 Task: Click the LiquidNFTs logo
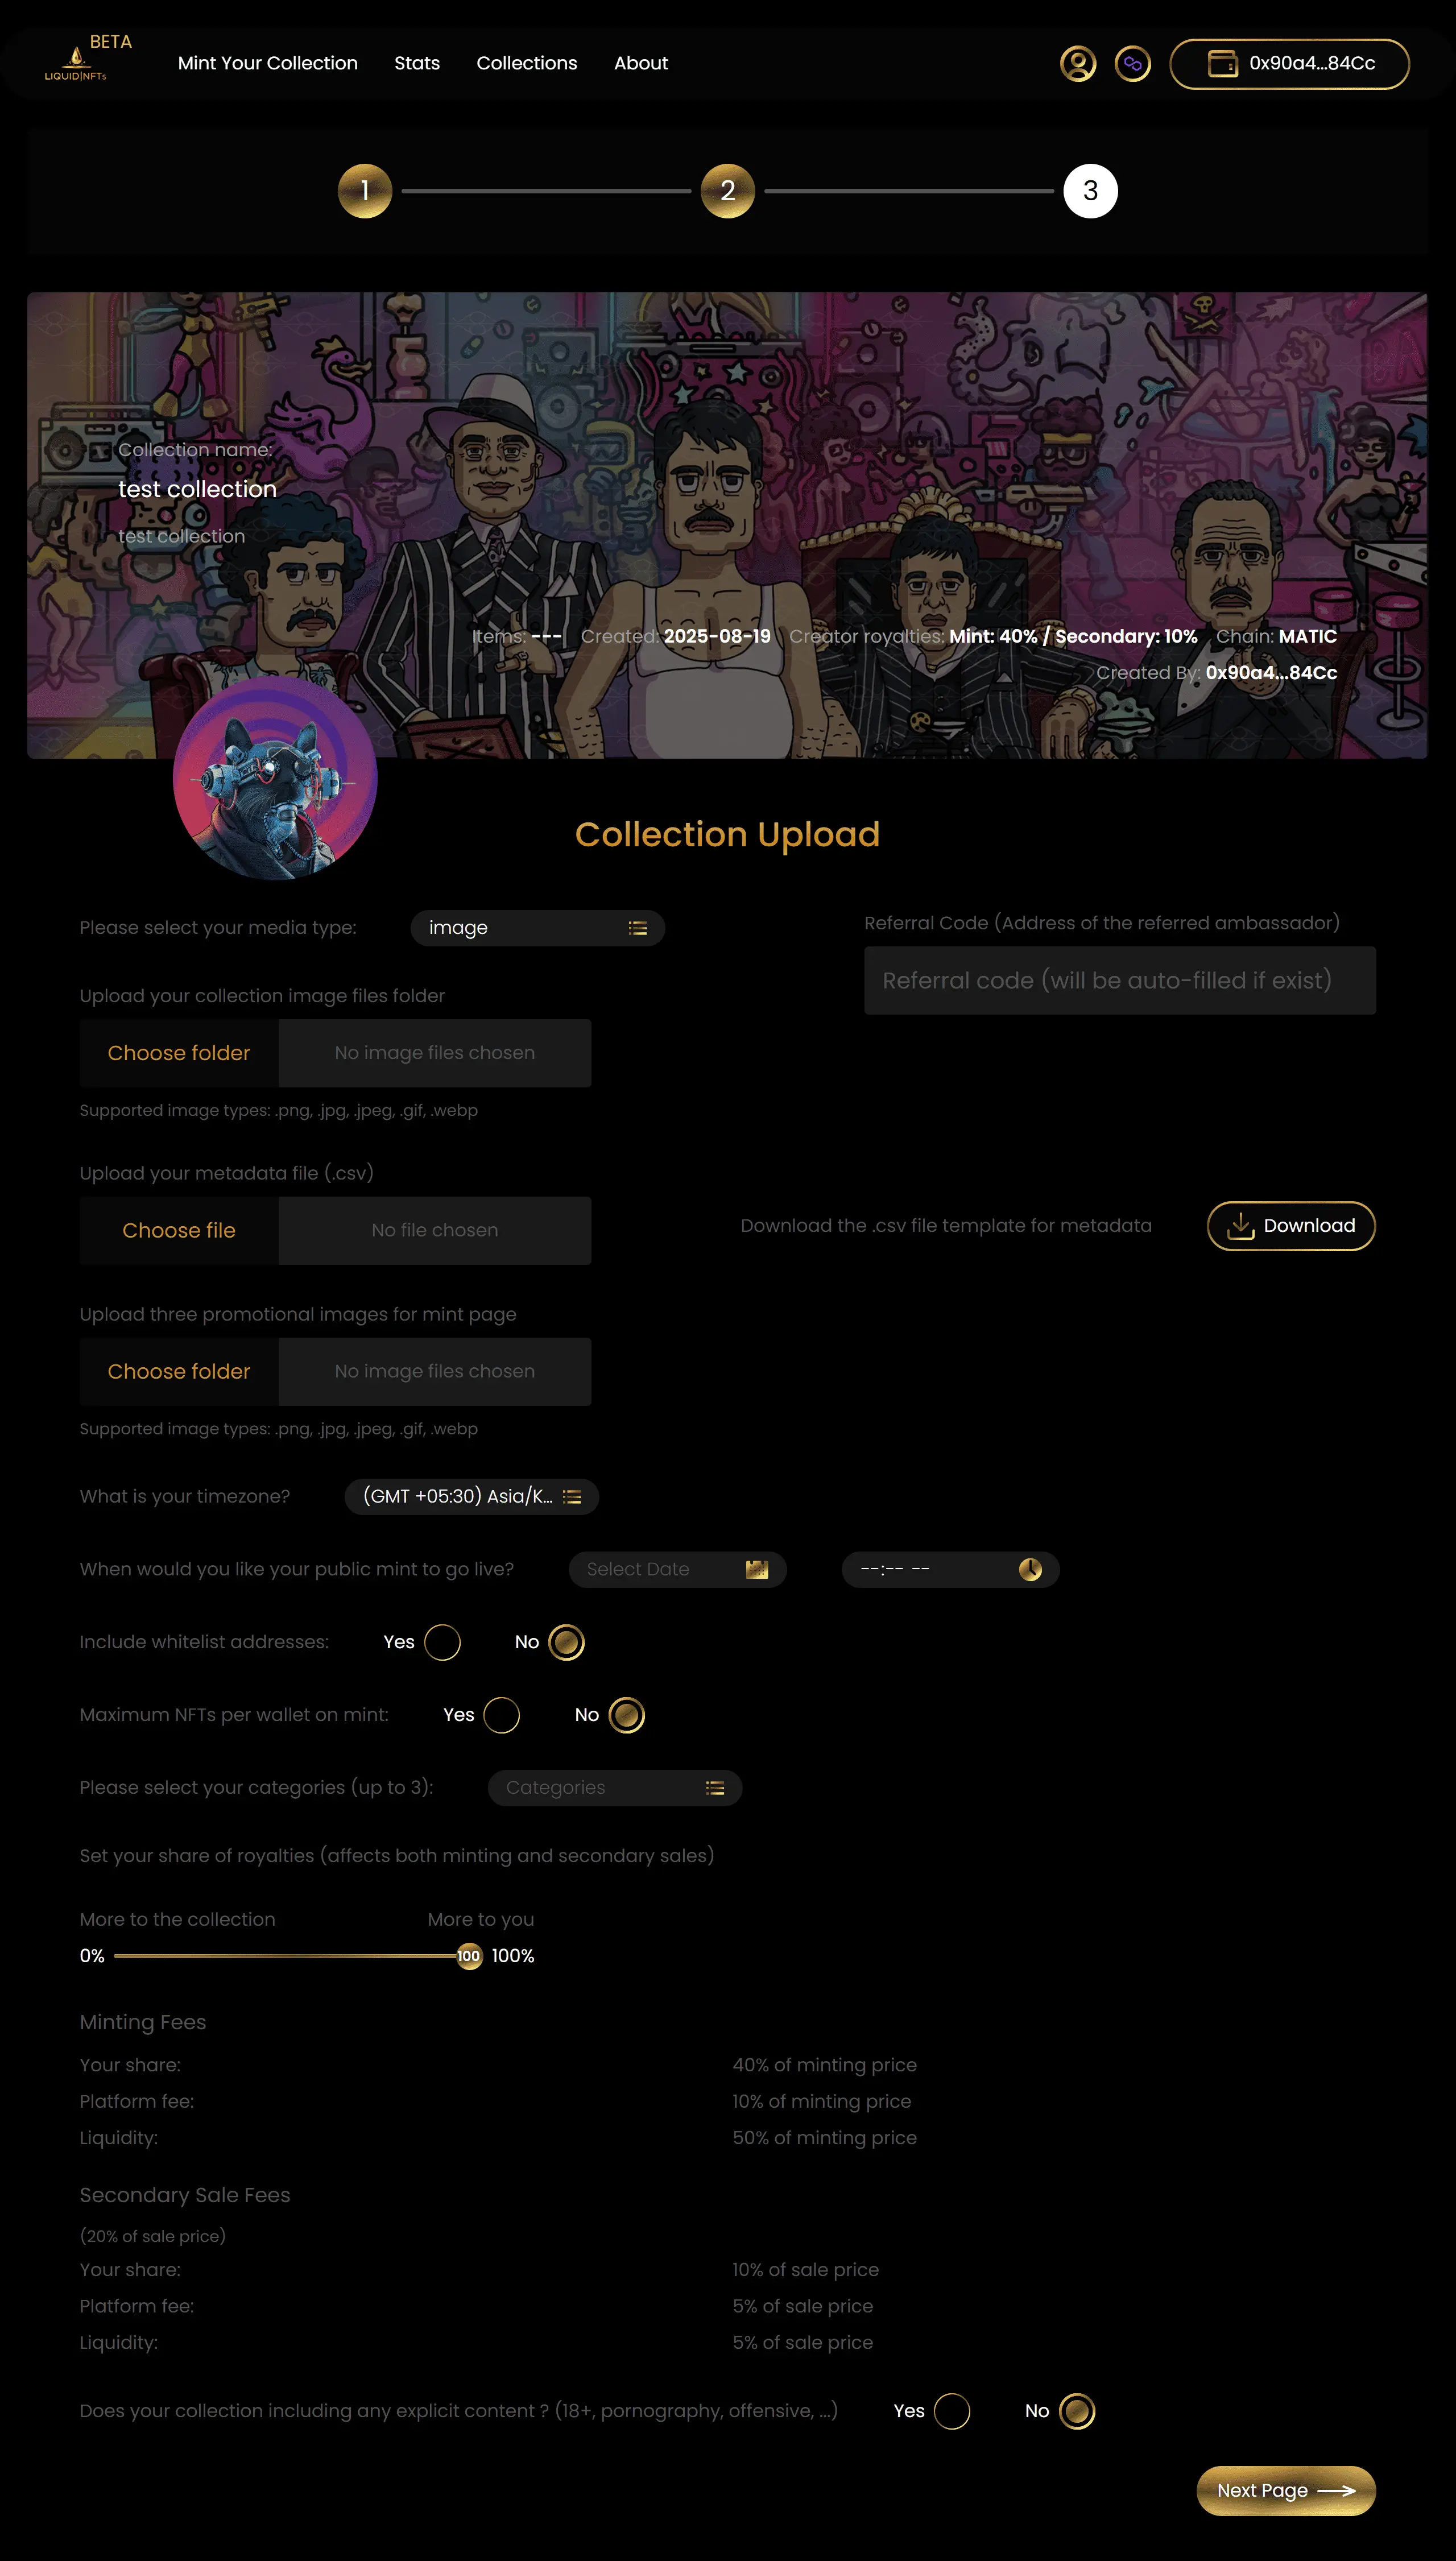click(75, 63)
